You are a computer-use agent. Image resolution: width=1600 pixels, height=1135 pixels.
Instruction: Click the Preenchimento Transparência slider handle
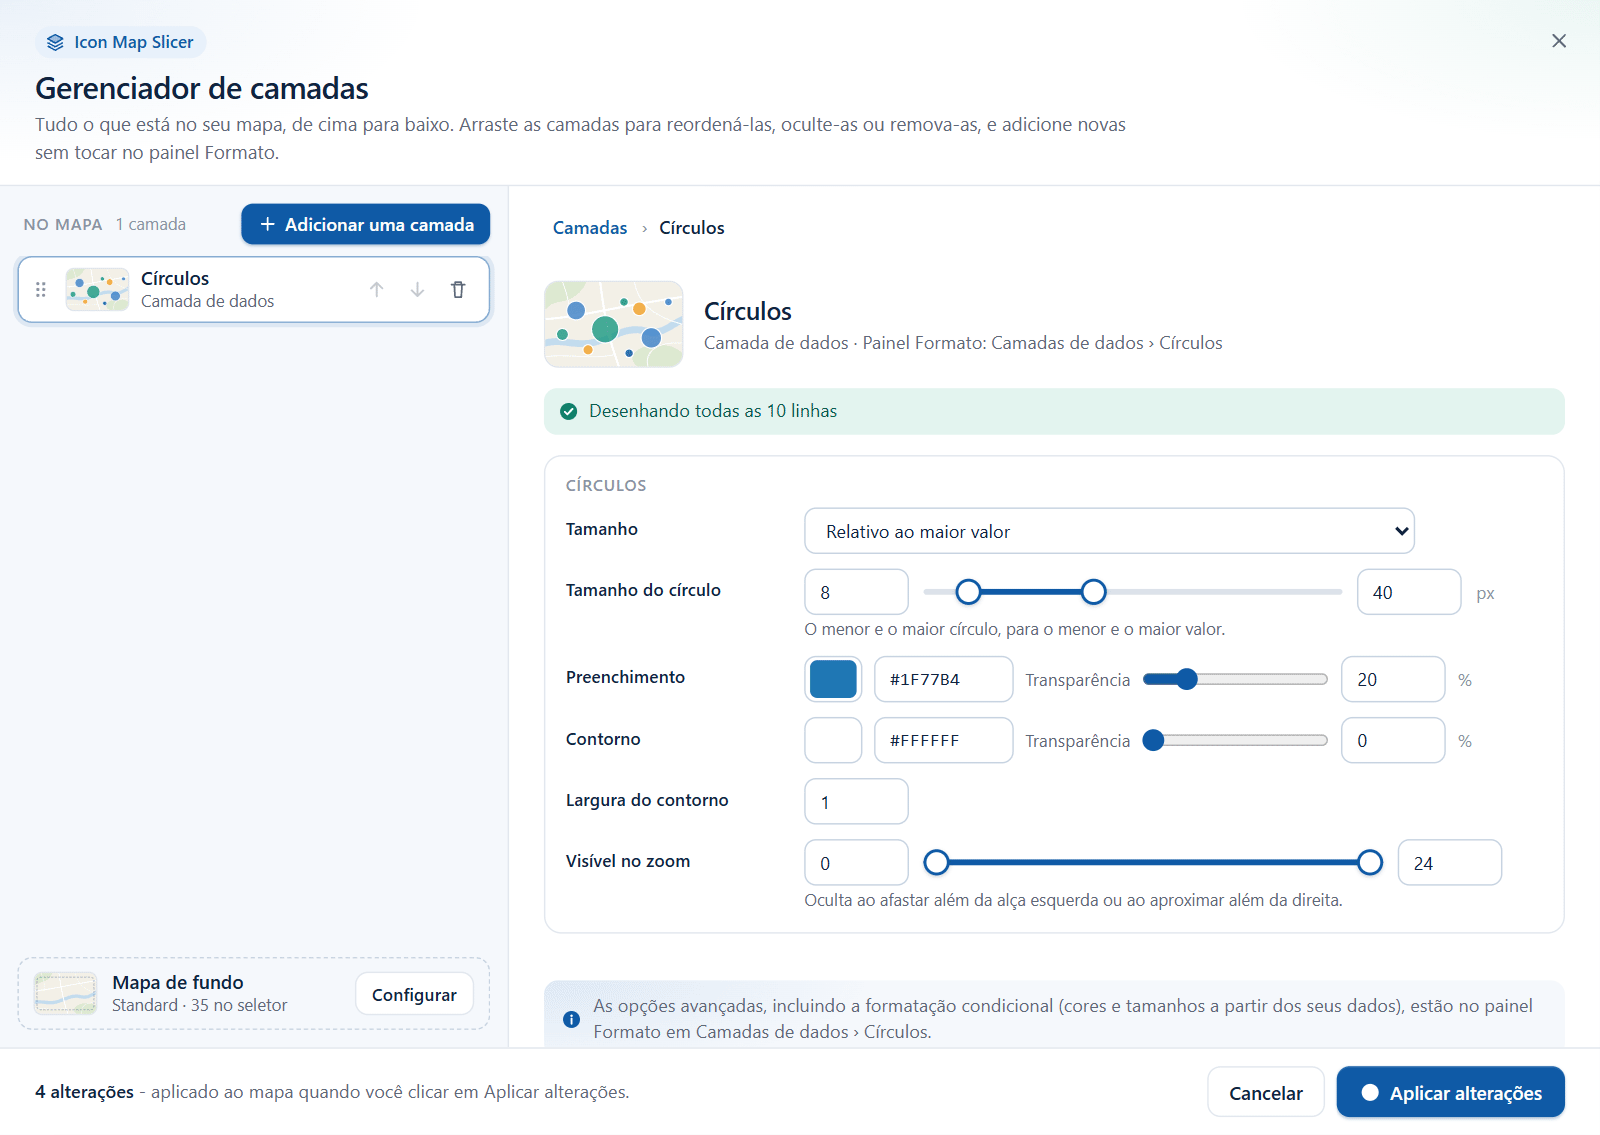click(1186, 680)
